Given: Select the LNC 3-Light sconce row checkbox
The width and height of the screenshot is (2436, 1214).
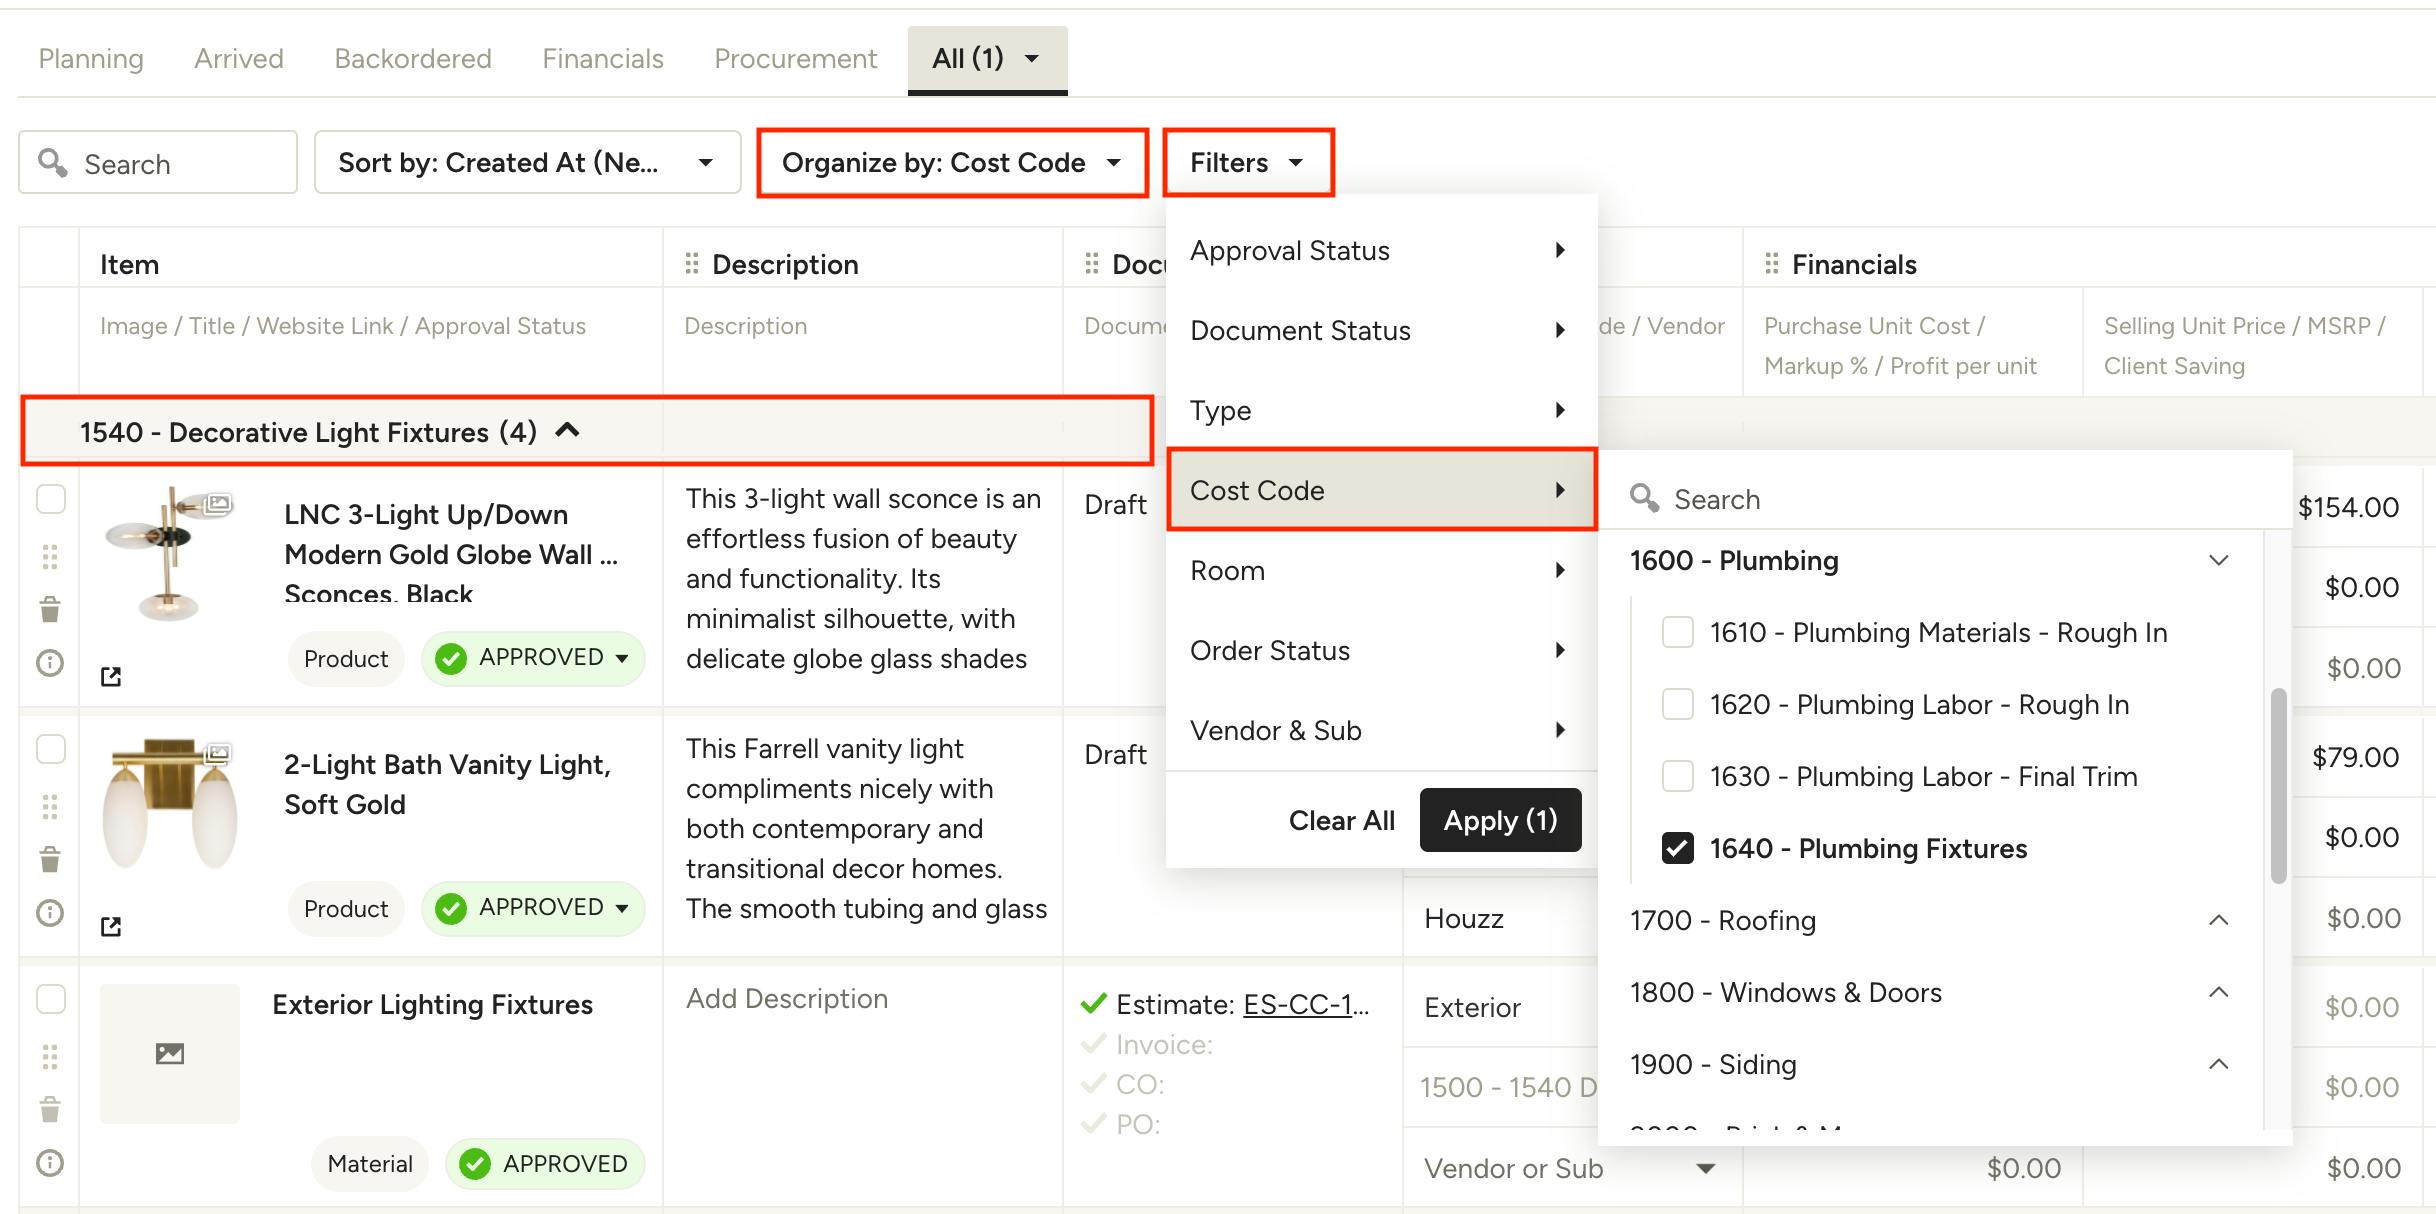Looking at the screenshot, I should [x=50, y=499].
